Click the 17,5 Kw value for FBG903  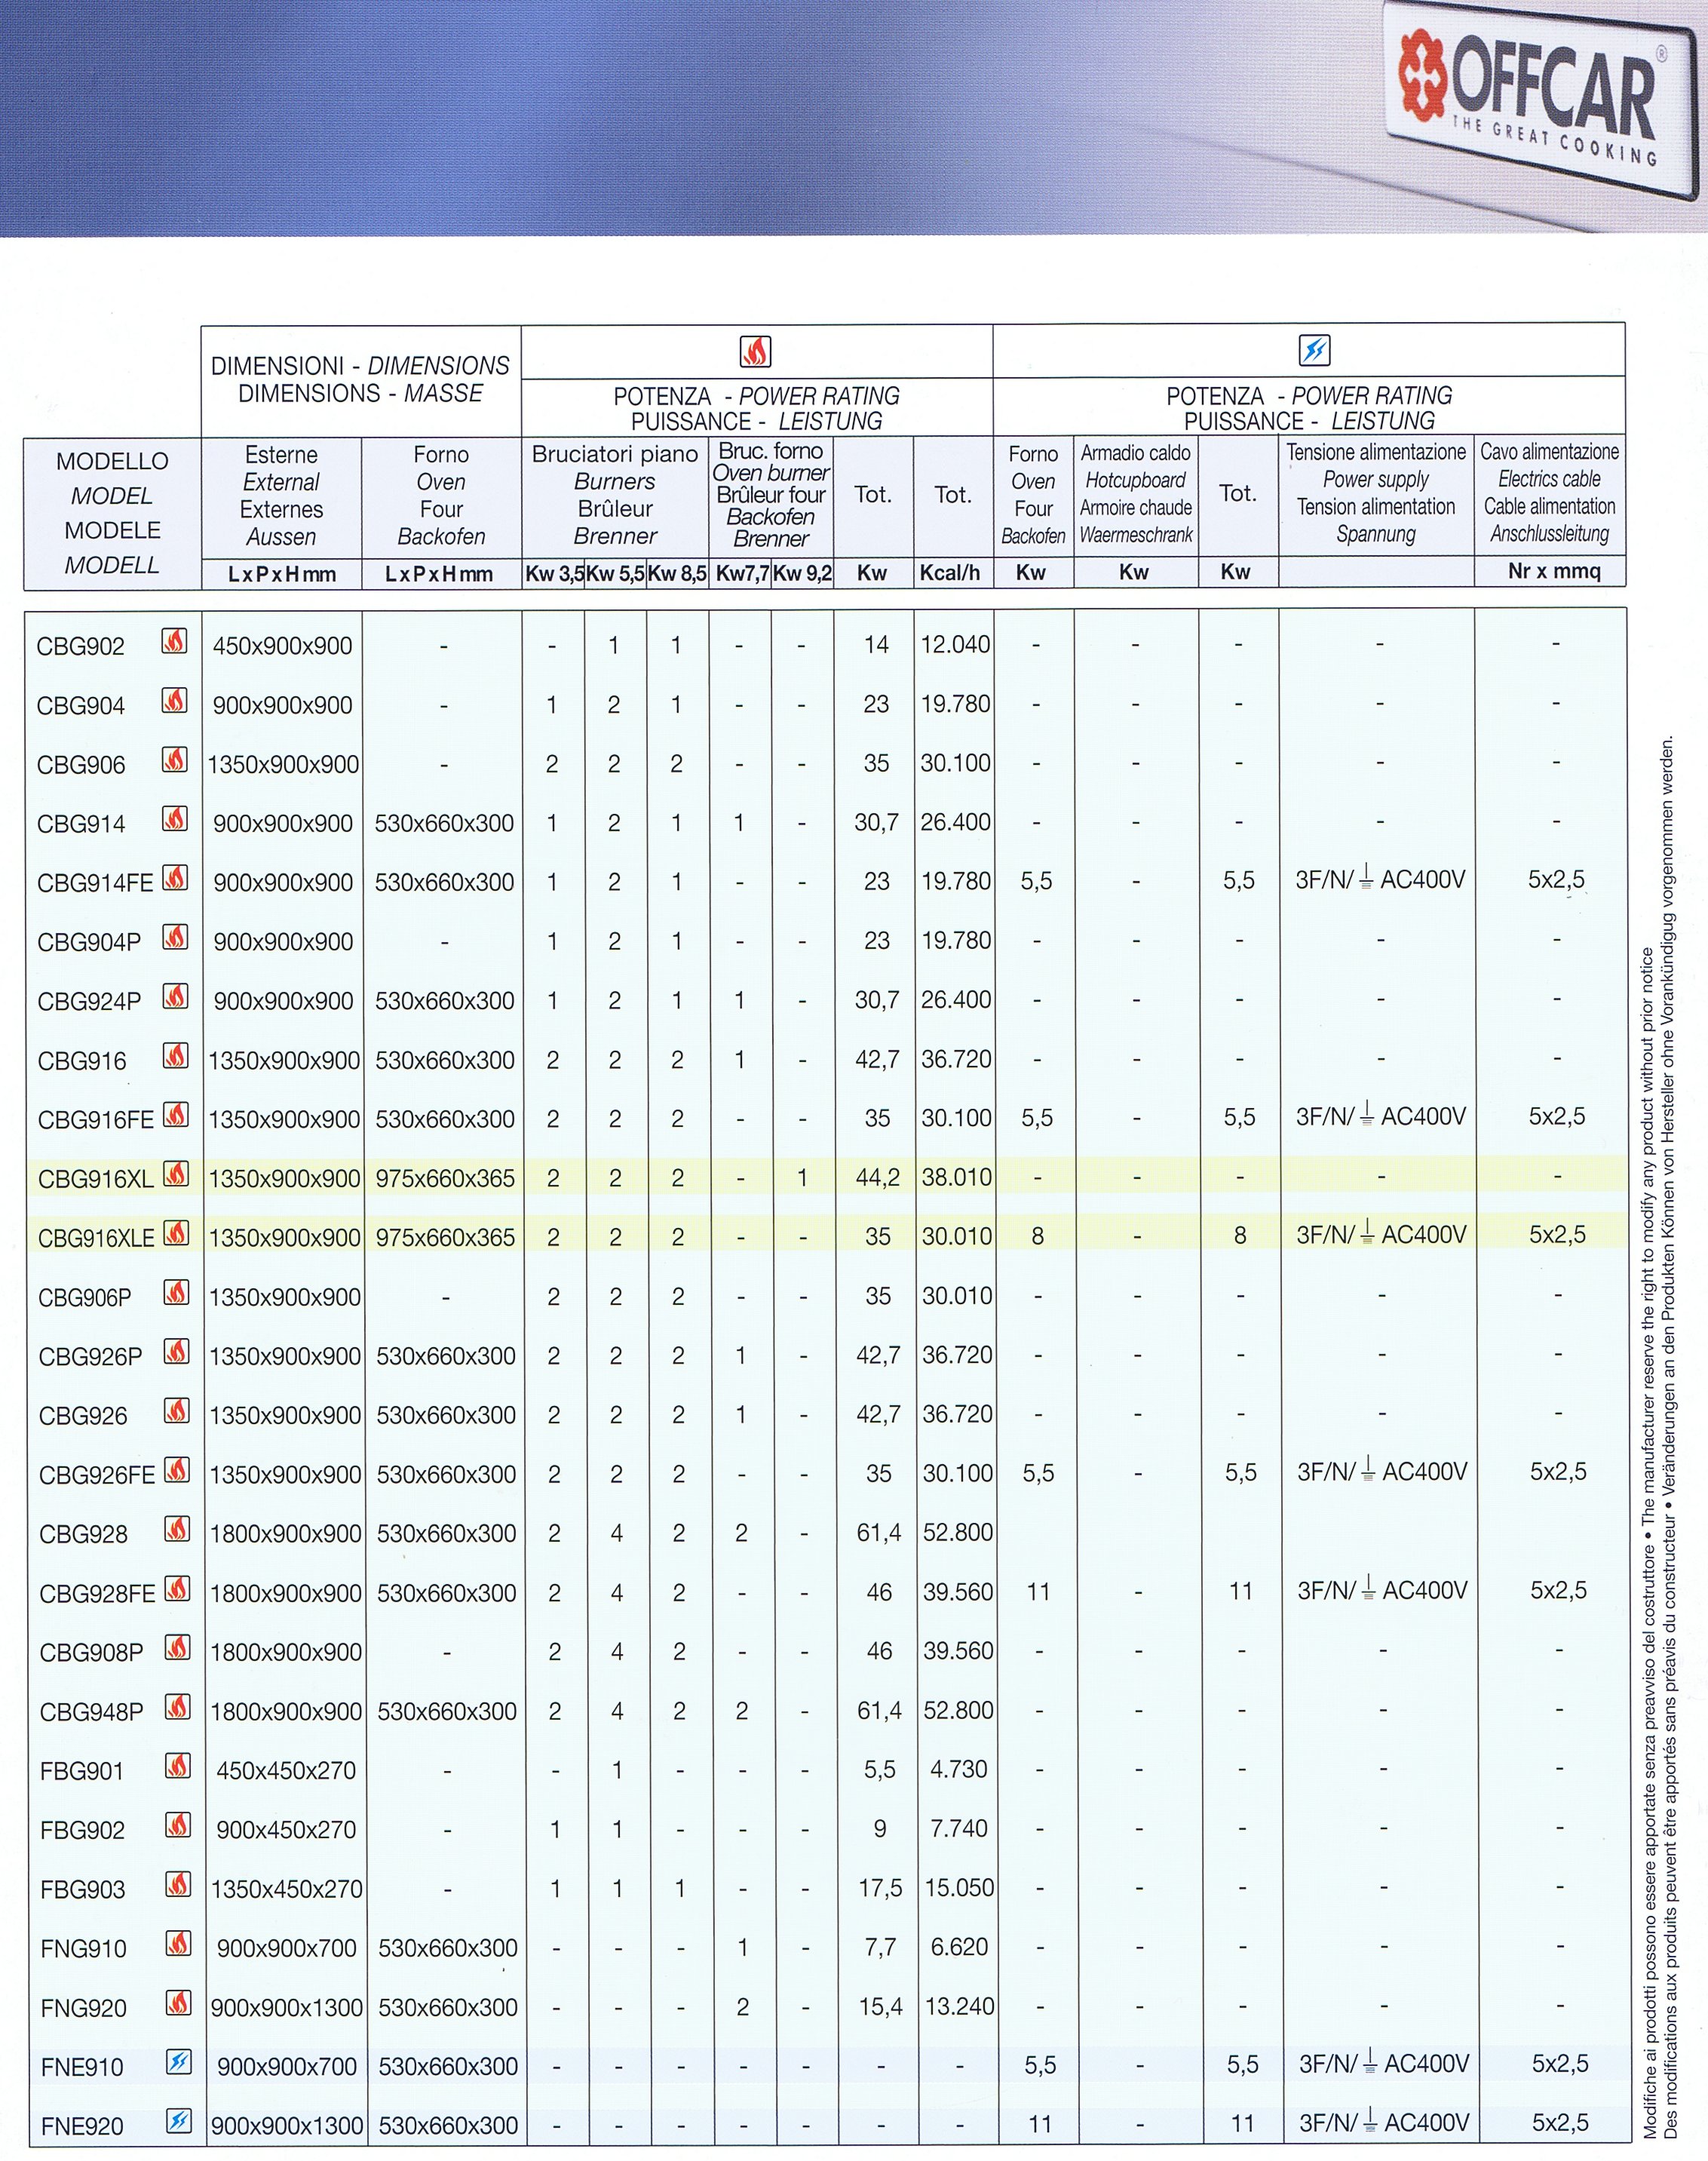point(880,1887)
